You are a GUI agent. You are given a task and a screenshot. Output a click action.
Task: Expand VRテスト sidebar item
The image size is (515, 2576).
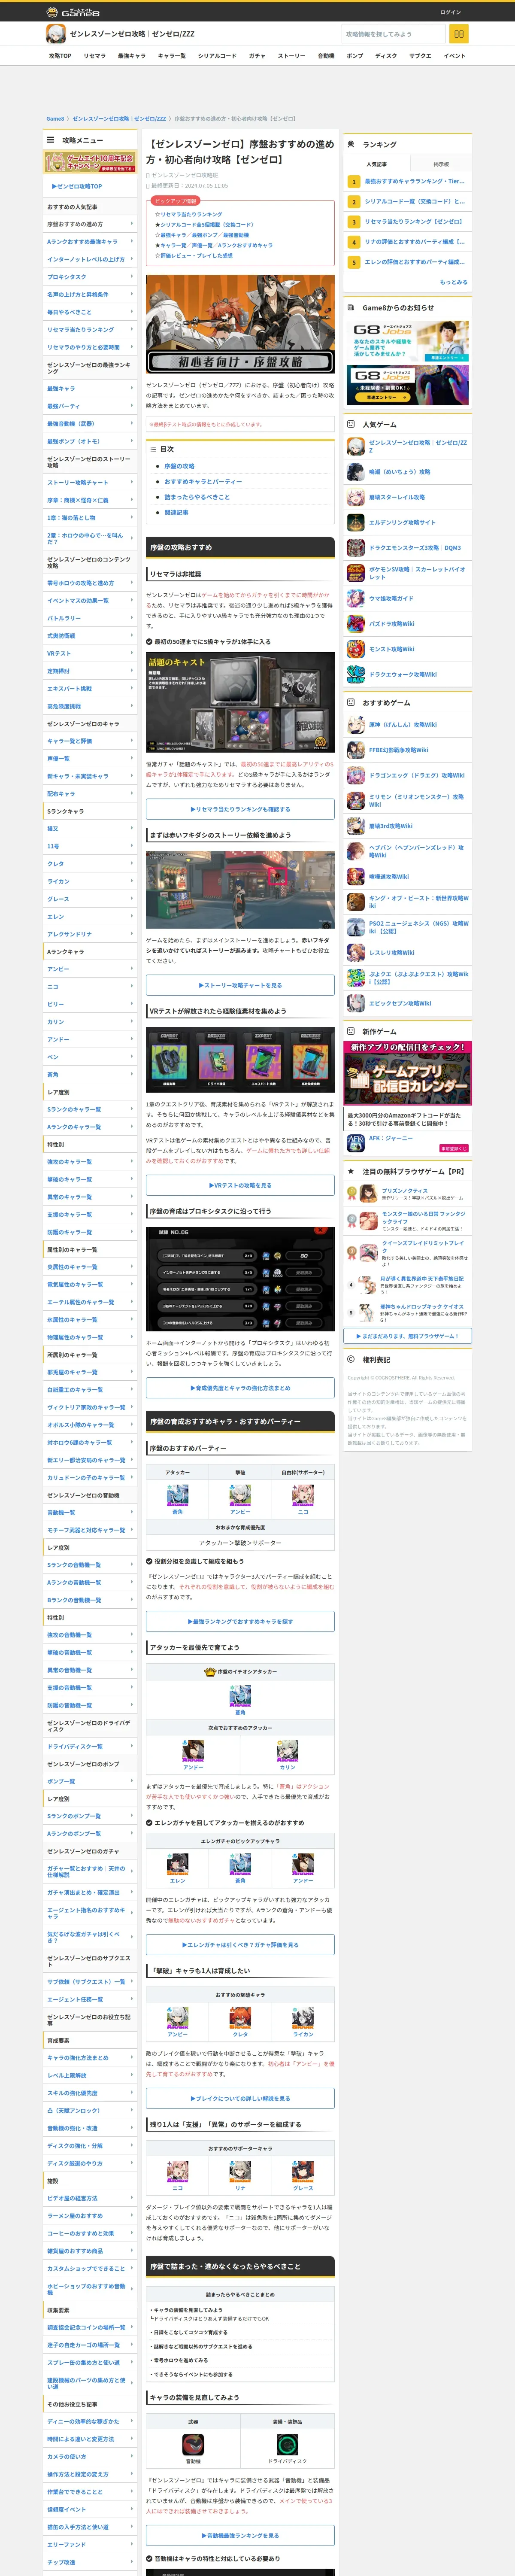click(90, 653)
